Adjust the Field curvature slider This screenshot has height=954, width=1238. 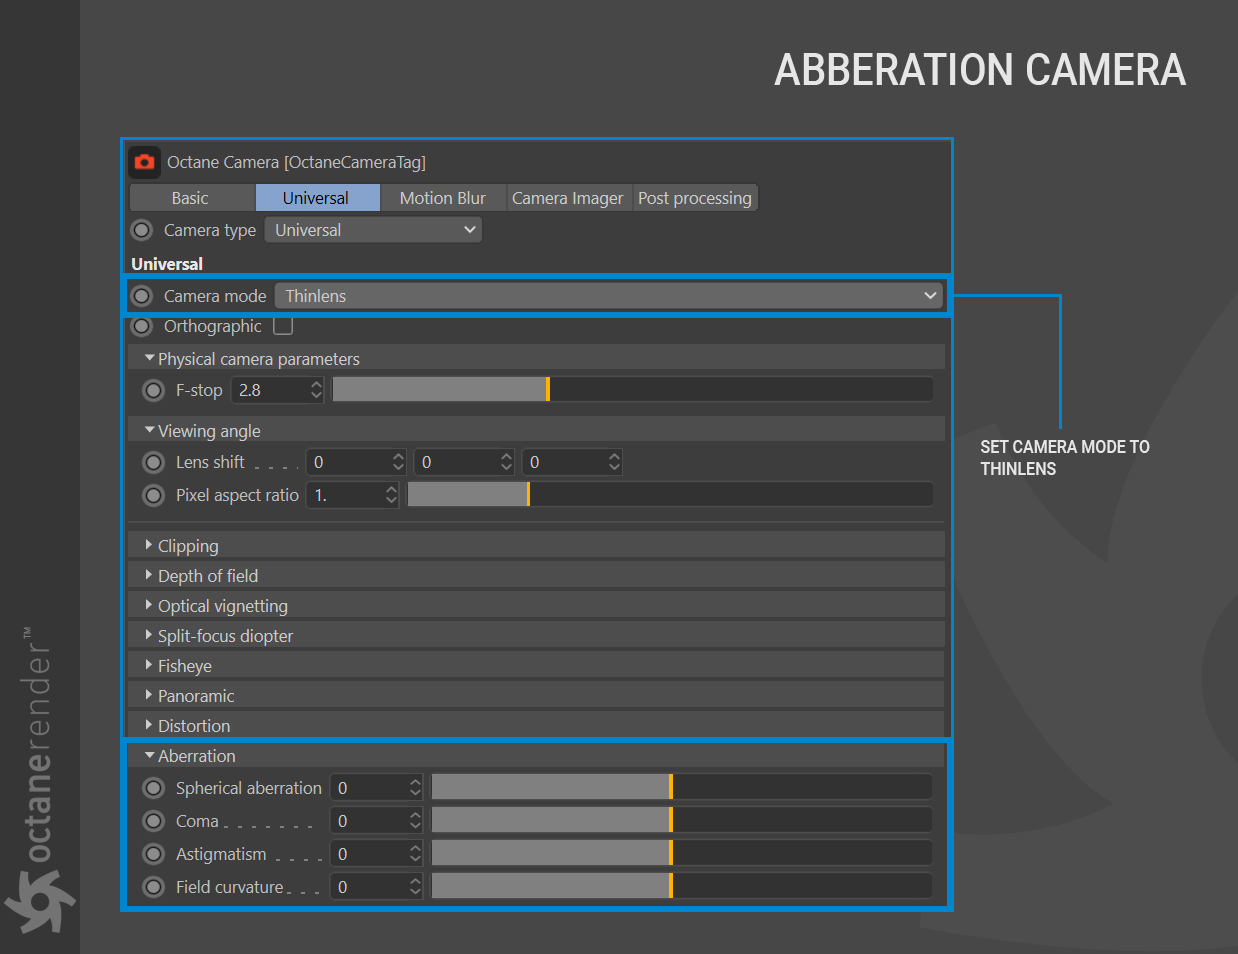pos(682,886)
